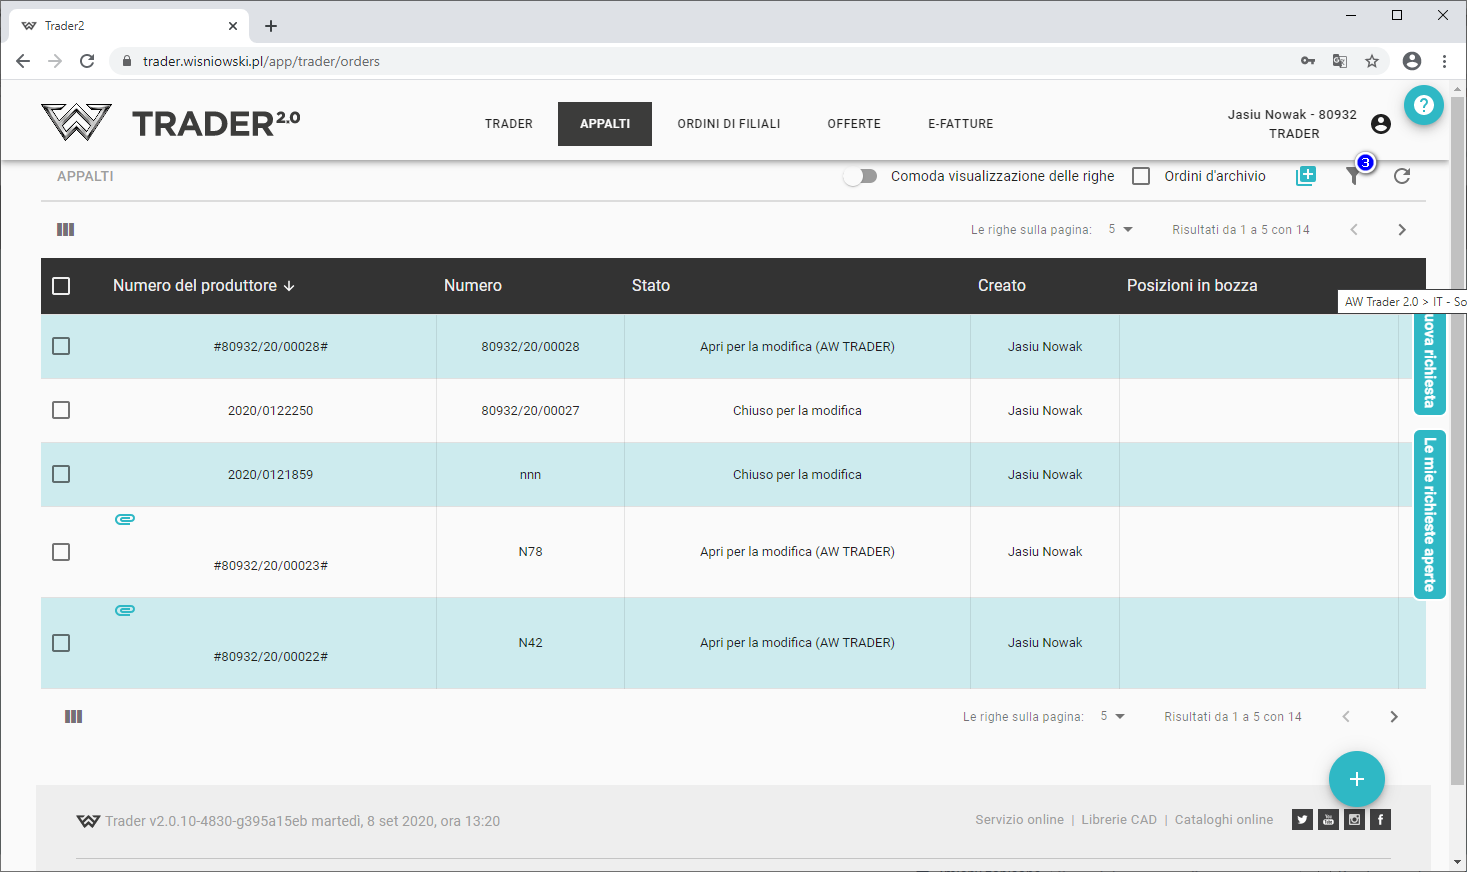Tick the checkbox for row 2020/0122250

pos(61,410)
